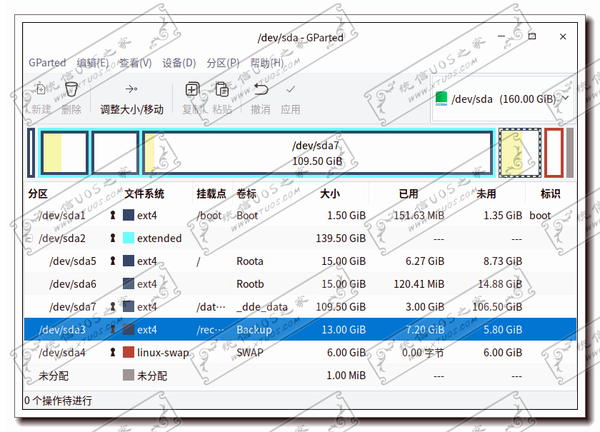The image size is (600, 432).
Task: Open the 查看(V) menu
Action: [135, 62]
